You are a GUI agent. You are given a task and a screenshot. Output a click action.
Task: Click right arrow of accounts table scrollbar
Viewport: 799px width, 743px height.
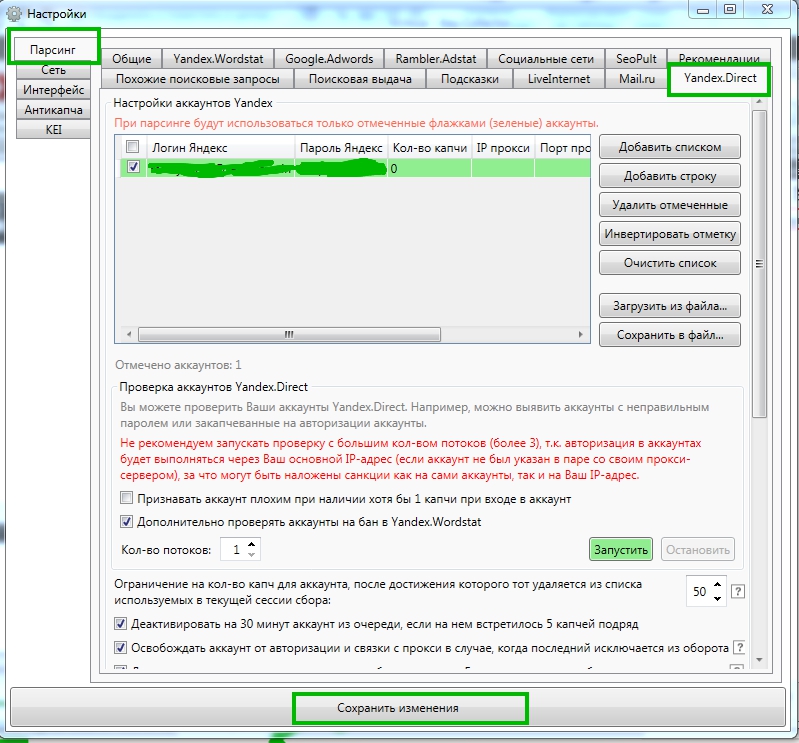(x=580, y=334)
